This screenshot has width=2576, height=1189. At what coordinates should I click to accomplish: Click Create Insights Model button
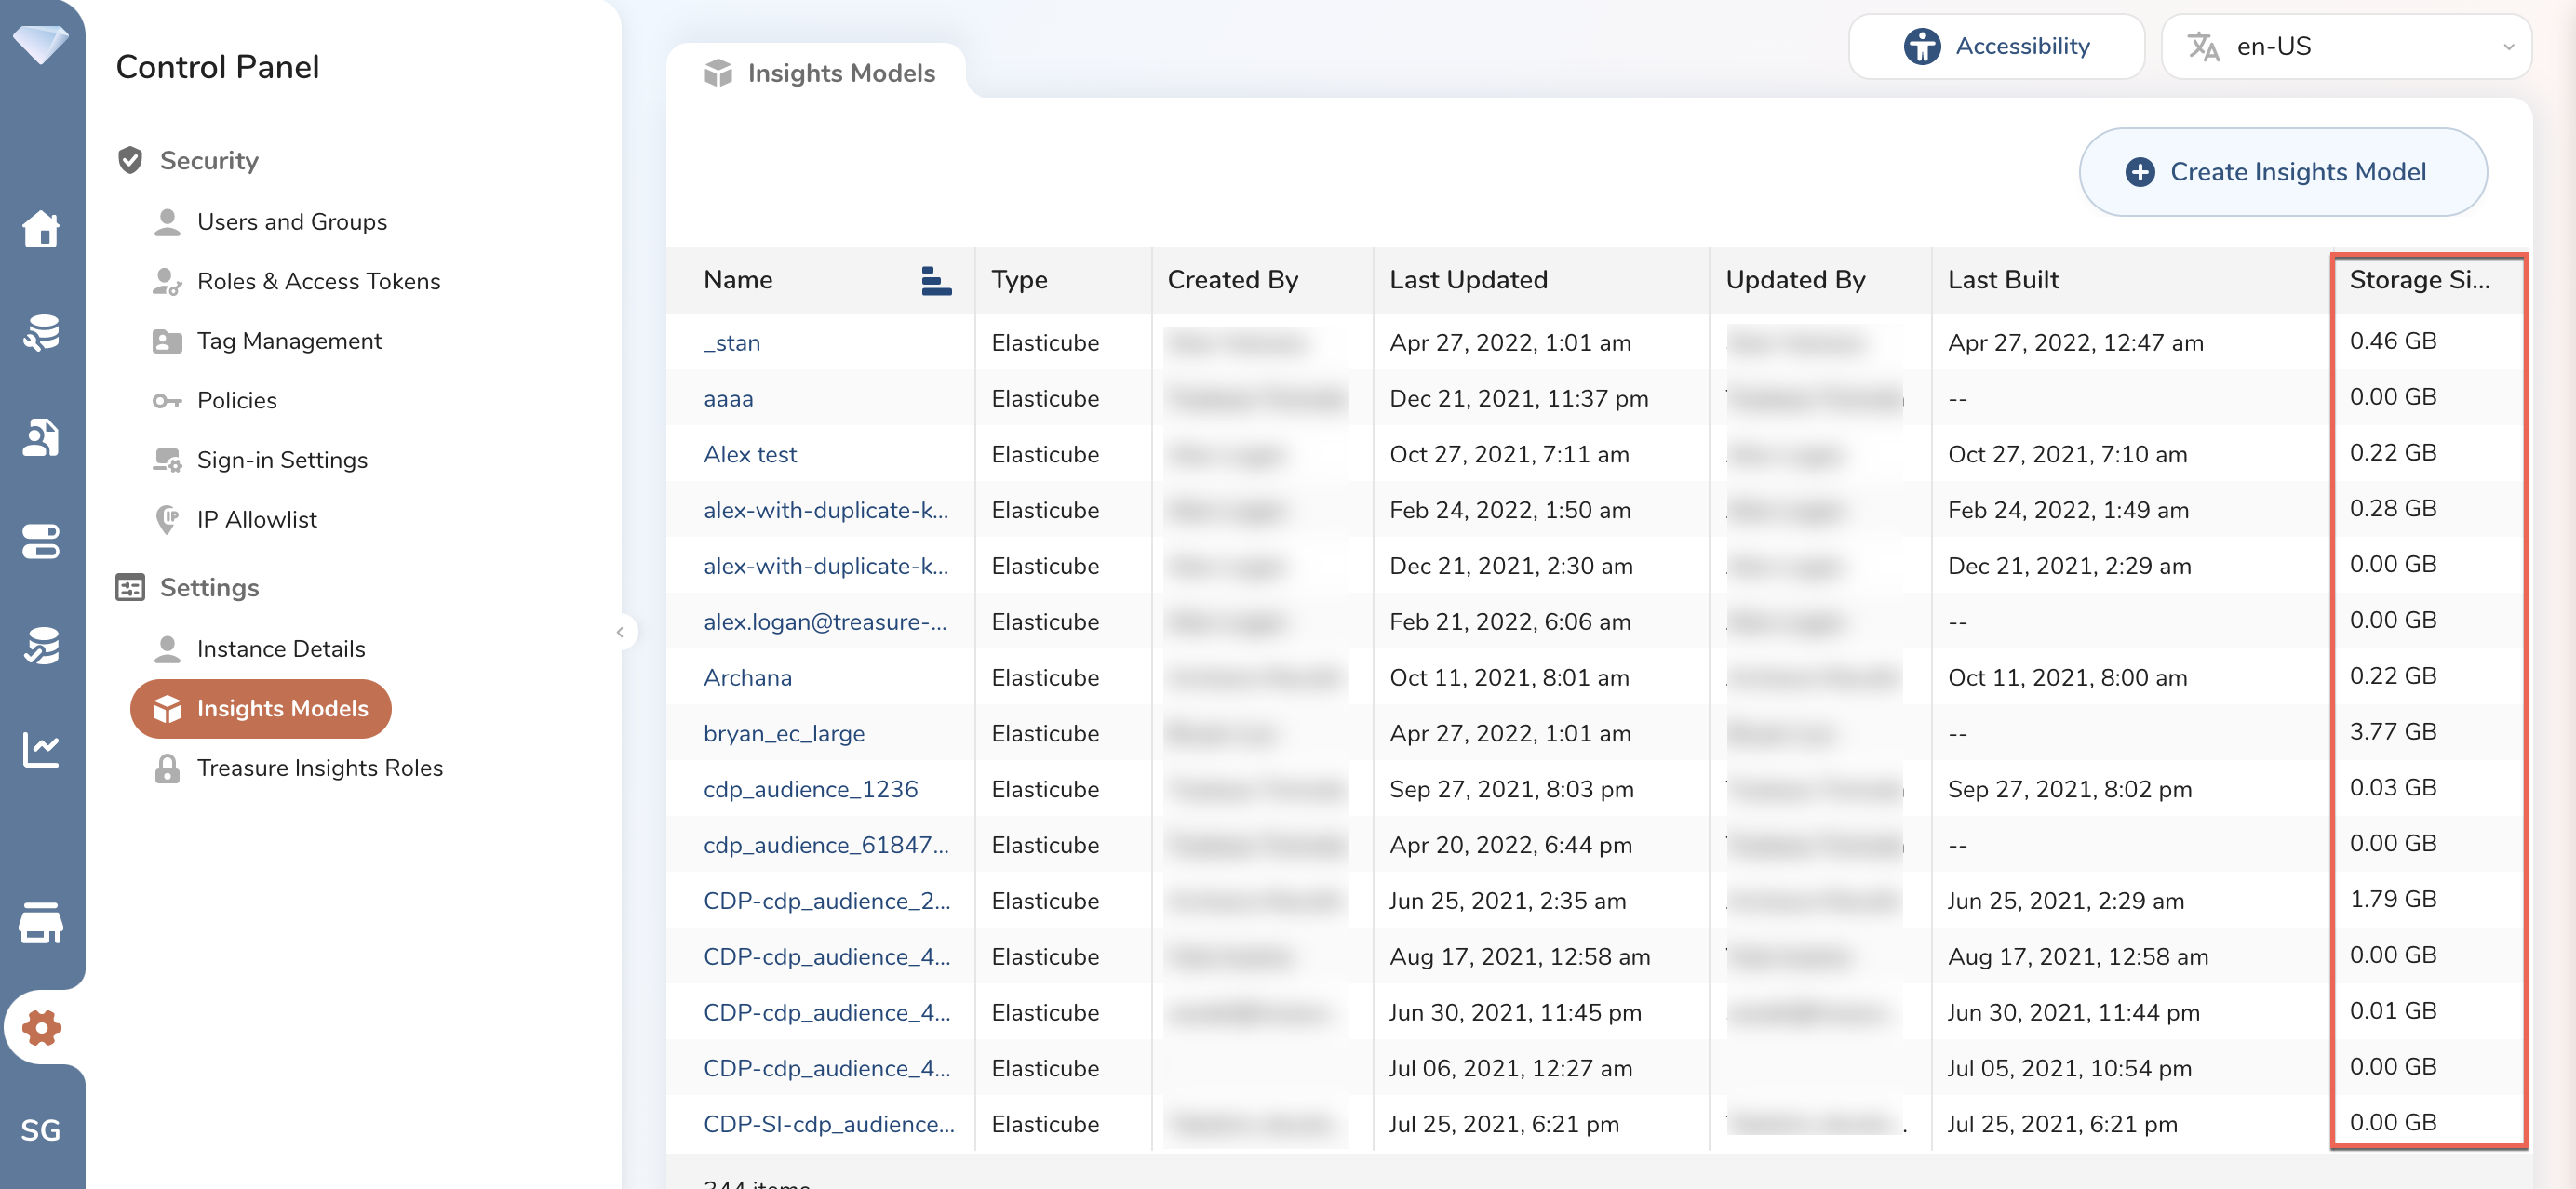point(2281,172)
